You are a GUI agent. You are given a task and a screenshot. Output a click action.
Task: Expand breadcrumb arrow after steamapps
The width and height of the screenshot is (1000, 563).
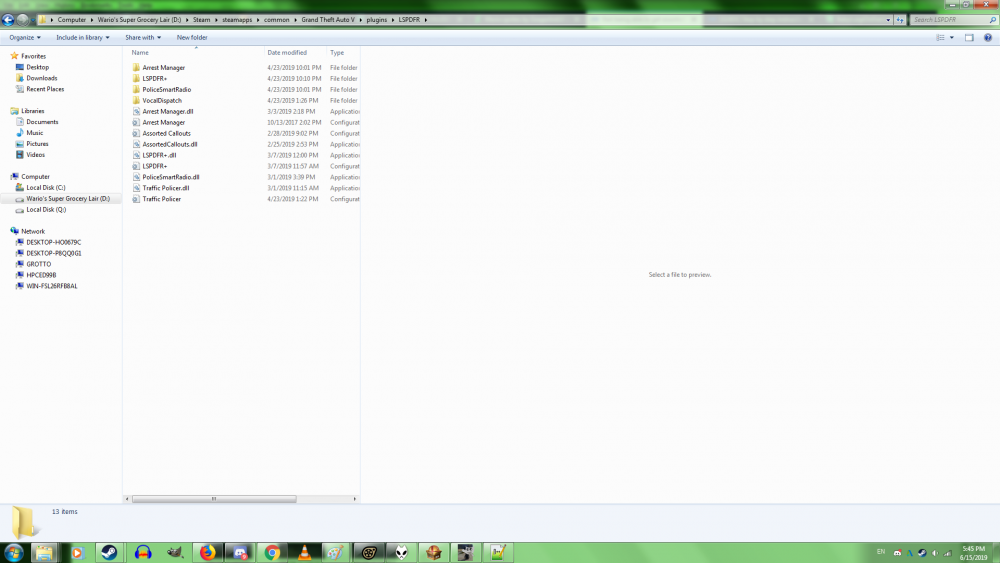point(258,20)
